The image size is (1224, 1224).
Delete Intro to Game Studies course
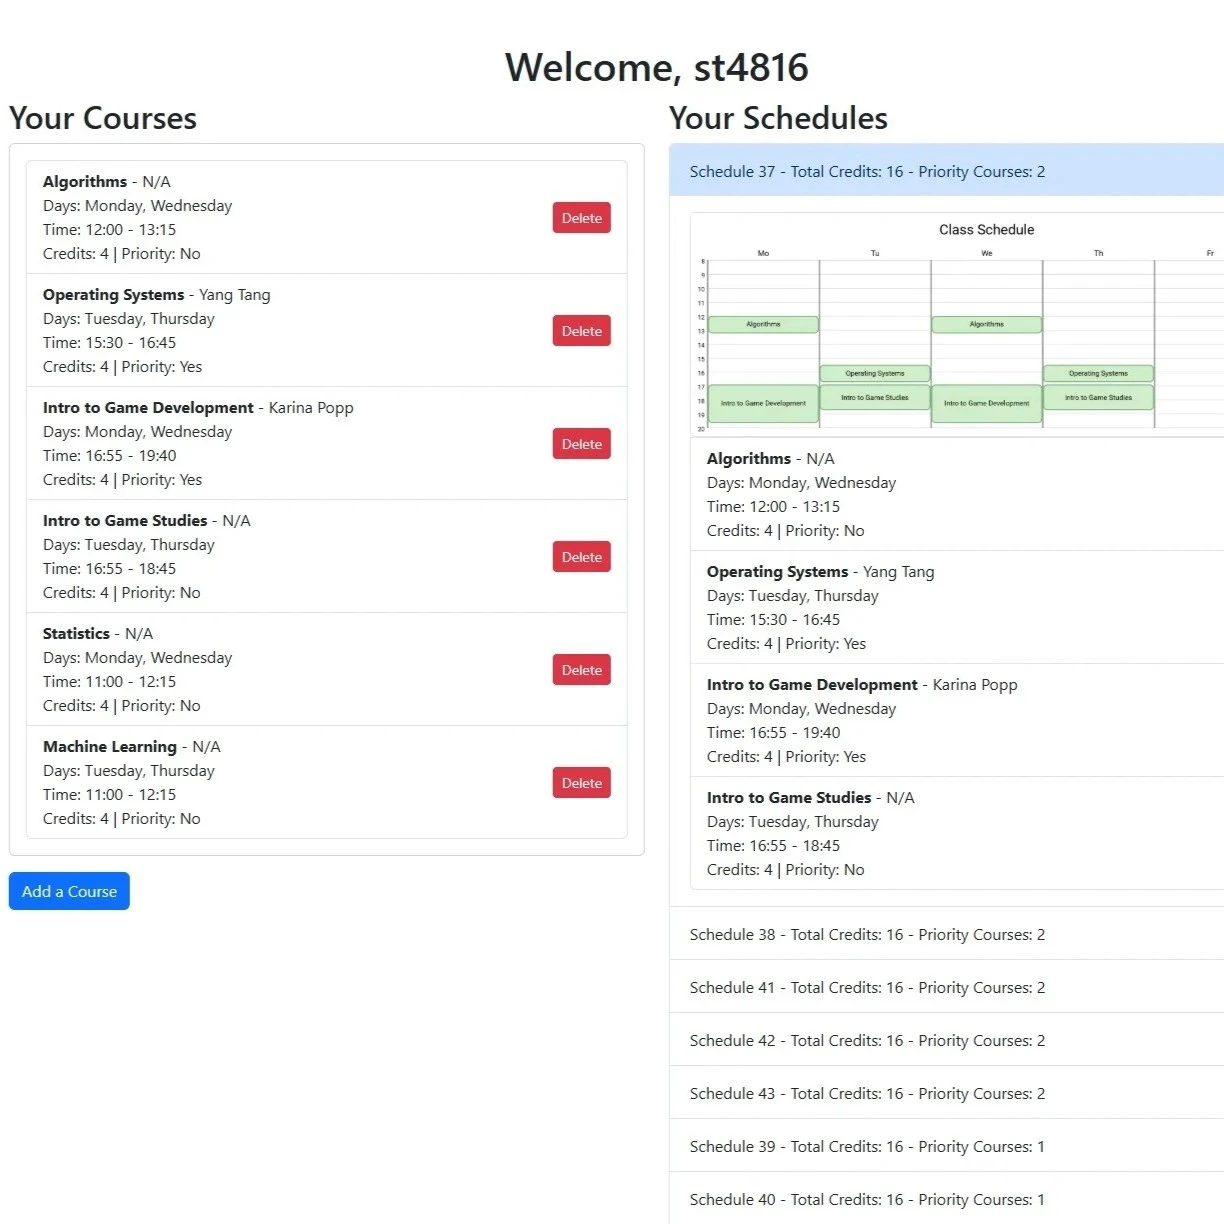click(581, 557)
